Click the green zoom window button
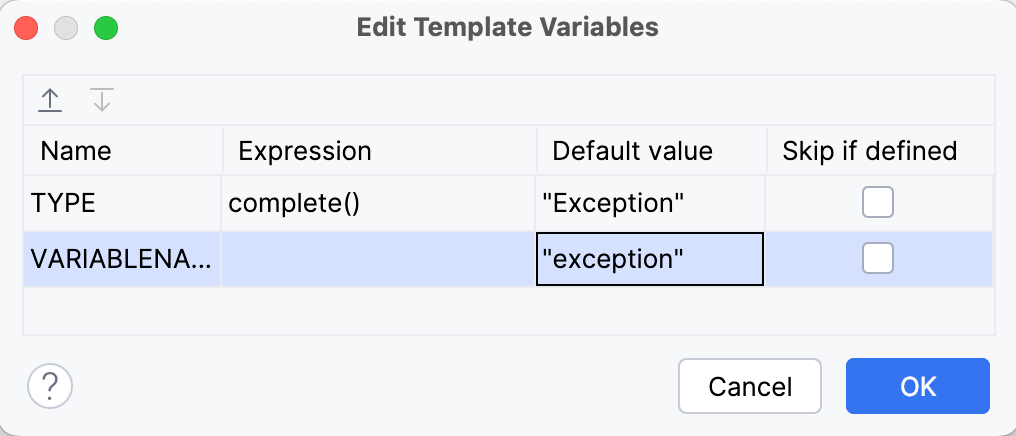Image resolution: width=1016 pixels, height=436 pixels. tap(106, 27)
